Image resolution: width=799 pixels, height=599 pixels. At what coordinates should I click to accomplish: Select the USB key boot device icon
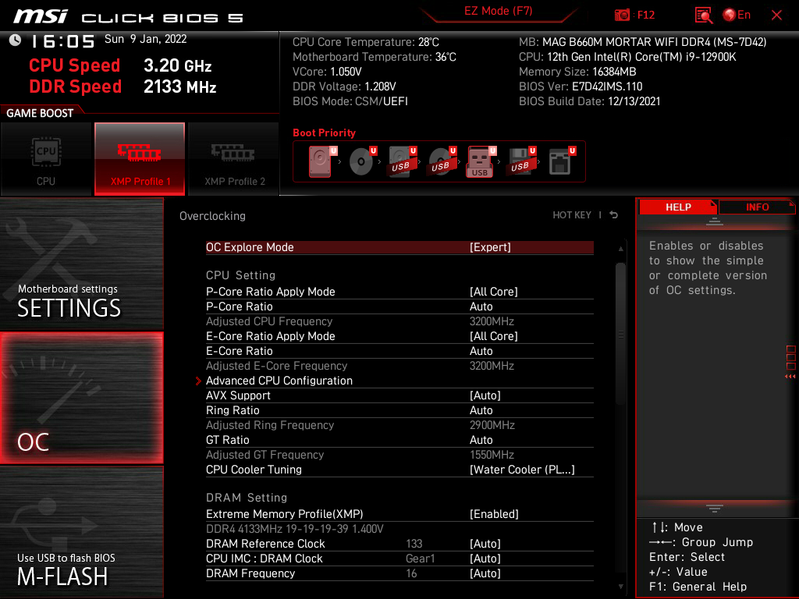(x=481, y=162)
